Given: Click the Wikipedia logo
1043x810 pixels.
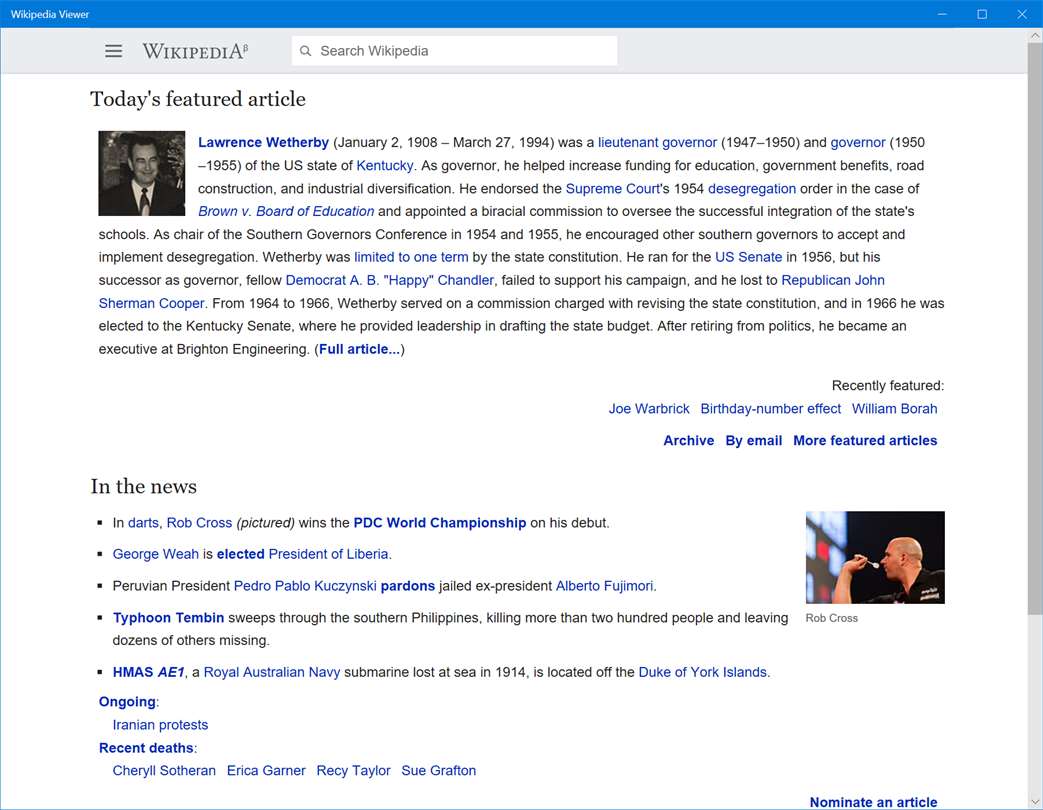Looking at the screenshot, I should click(x=196, y=51).
